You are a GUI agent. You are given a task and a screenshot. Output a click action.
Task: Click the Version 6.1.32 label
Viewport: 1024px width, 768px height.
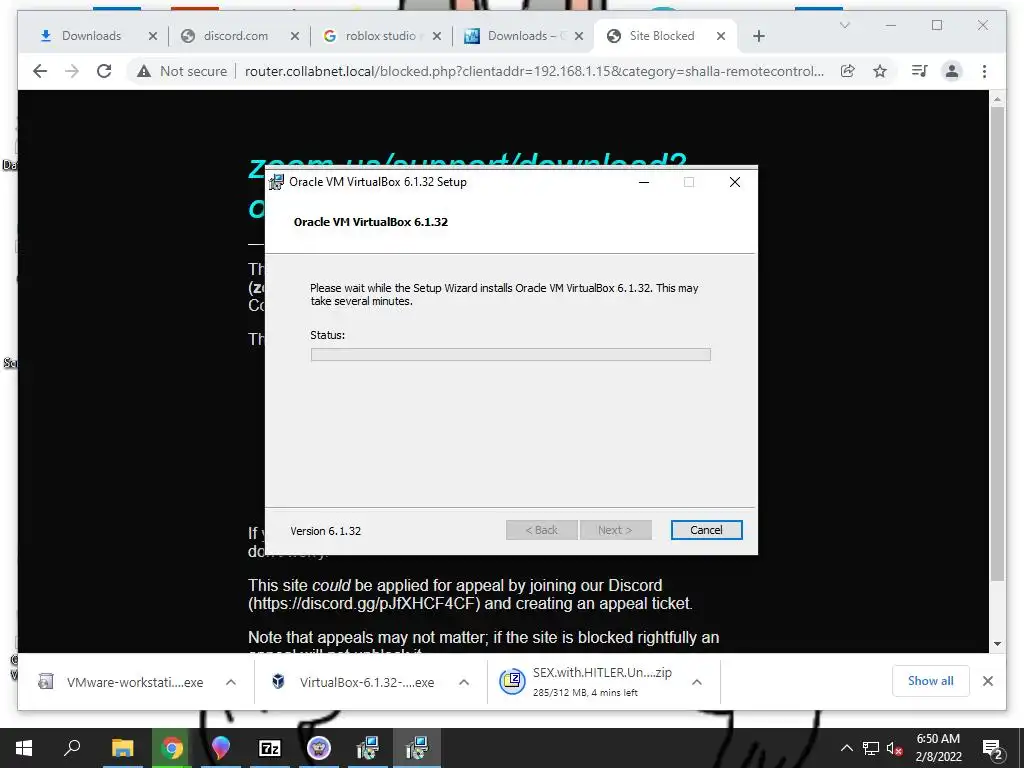pos(325,531)
